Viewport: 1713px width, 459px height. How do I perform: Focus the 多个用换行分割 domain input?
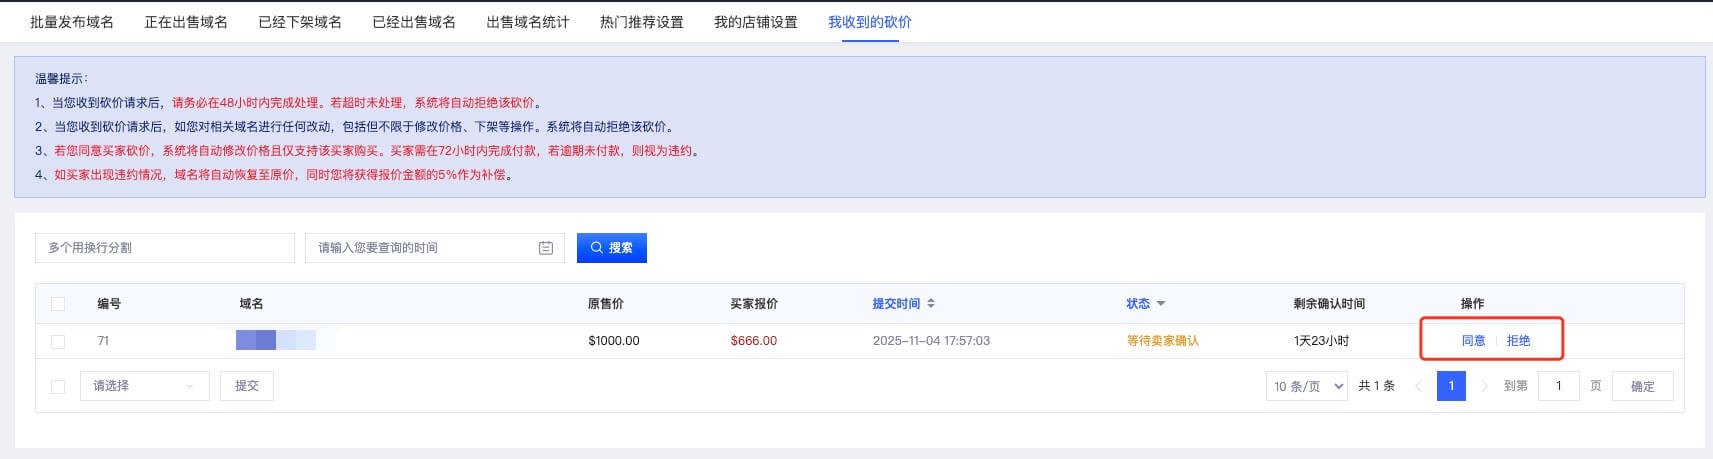point(165,248)
